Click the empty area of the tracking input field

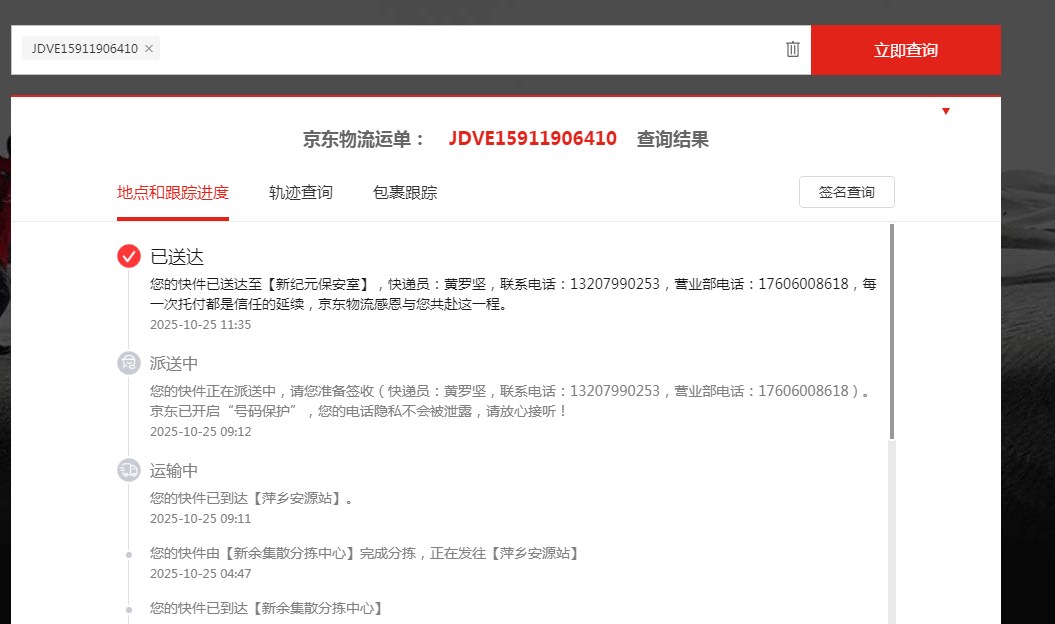pyautogui.click(x=470, y=49)
